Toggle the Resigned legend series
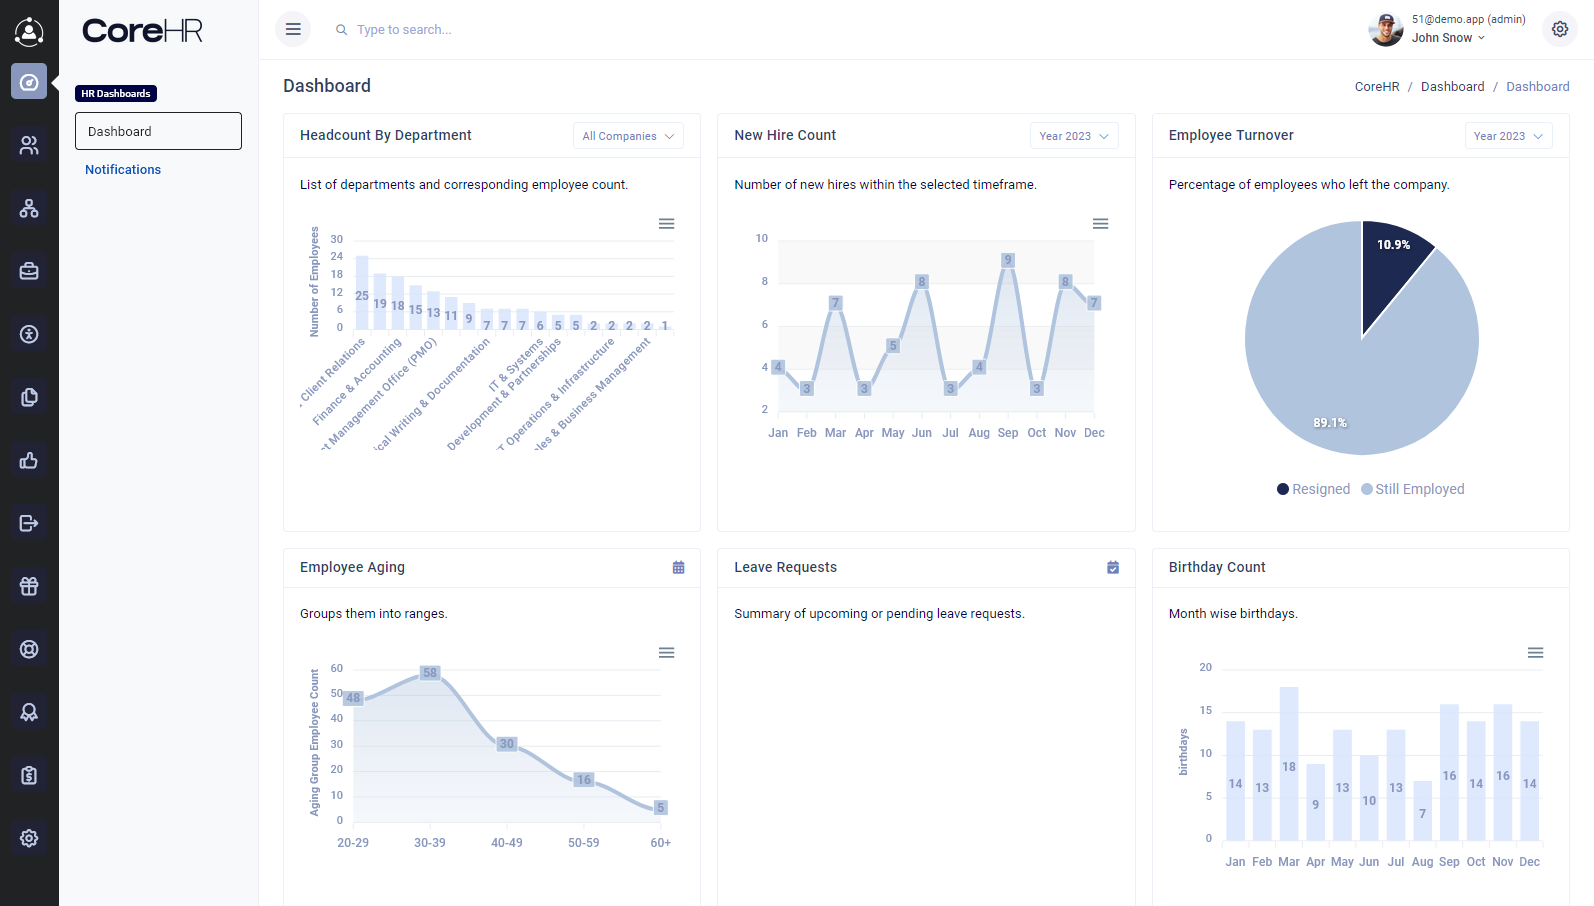 [1313, 489]
